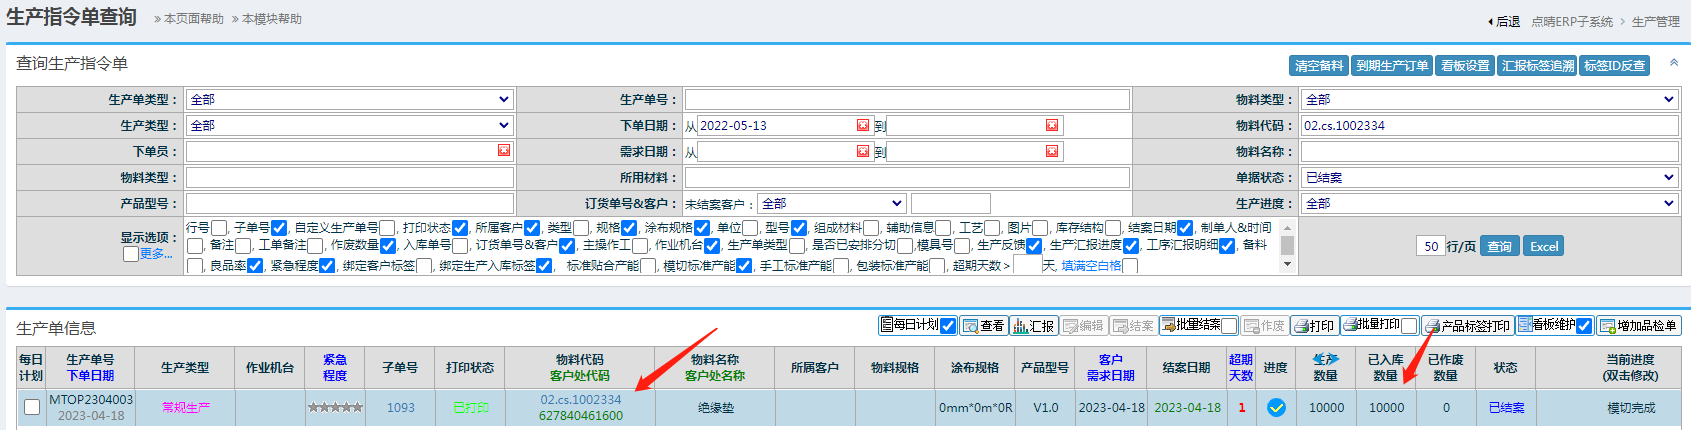Open the 未结案客户 dropdown
The image size is (1691, 430).
pyautogui.click(x=832, y=203)
